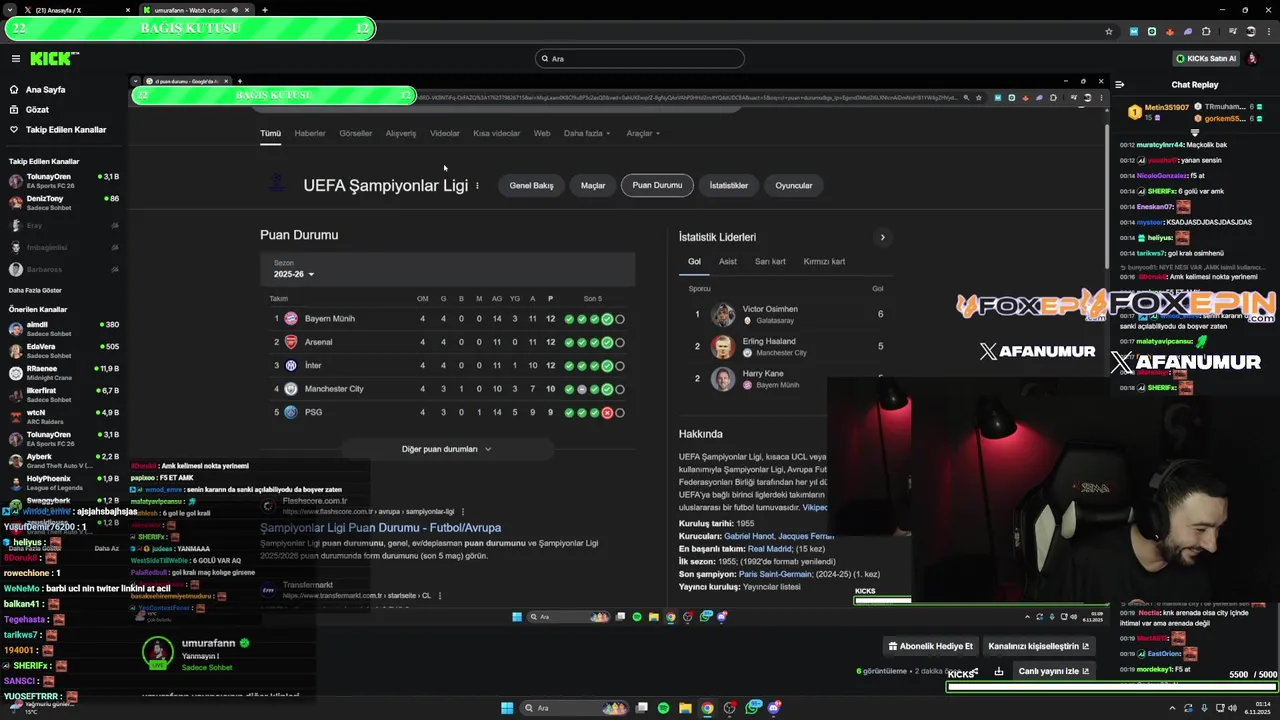
Task: Open the Şampiyonlar Ligi Puan Durumu Flashscore link
Action: [380, 527]
